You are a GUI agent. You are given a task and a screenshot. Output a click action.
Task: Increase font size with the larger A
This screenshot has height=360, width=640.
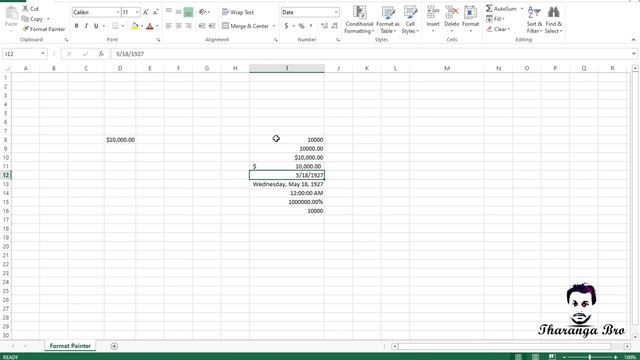point(146,12)
